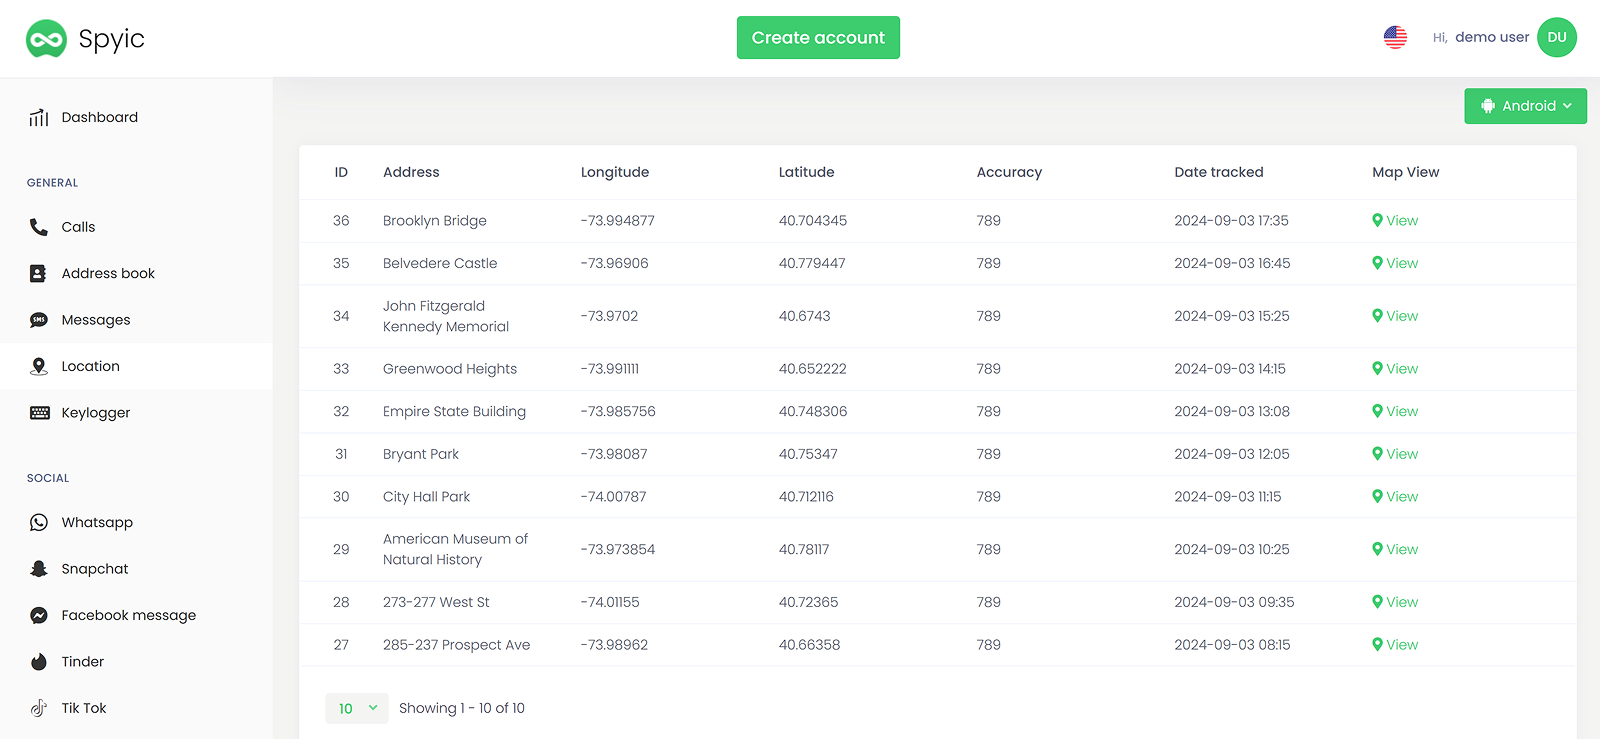Click the demo user name text

[1492, 37]
